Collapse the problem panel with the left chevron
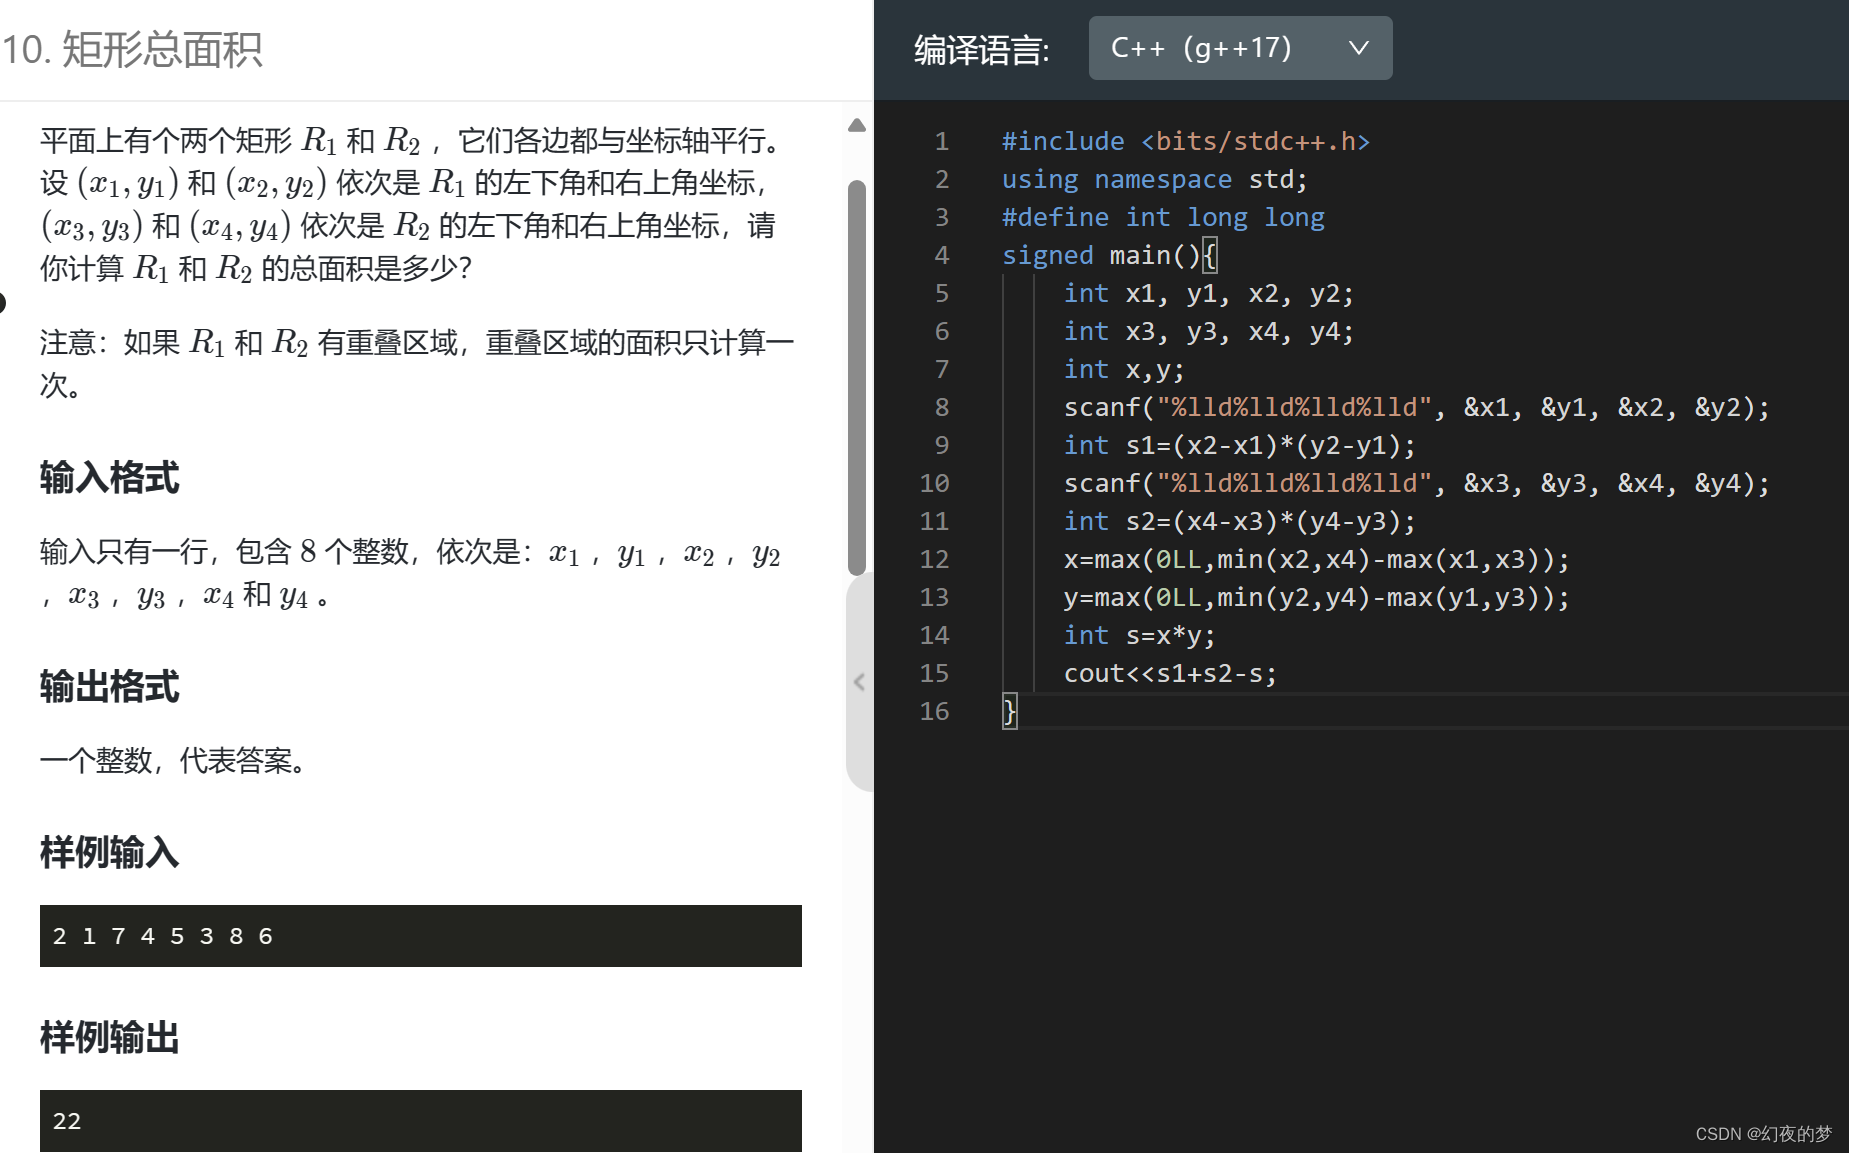This screenshot has width=1849, height=1153. (859, 682)
